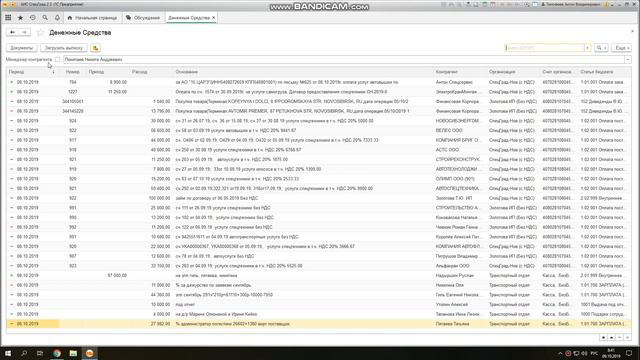640x360 pixels.
Task: Click the contractor cell Альфакран ООО
Action: [460, 266]
